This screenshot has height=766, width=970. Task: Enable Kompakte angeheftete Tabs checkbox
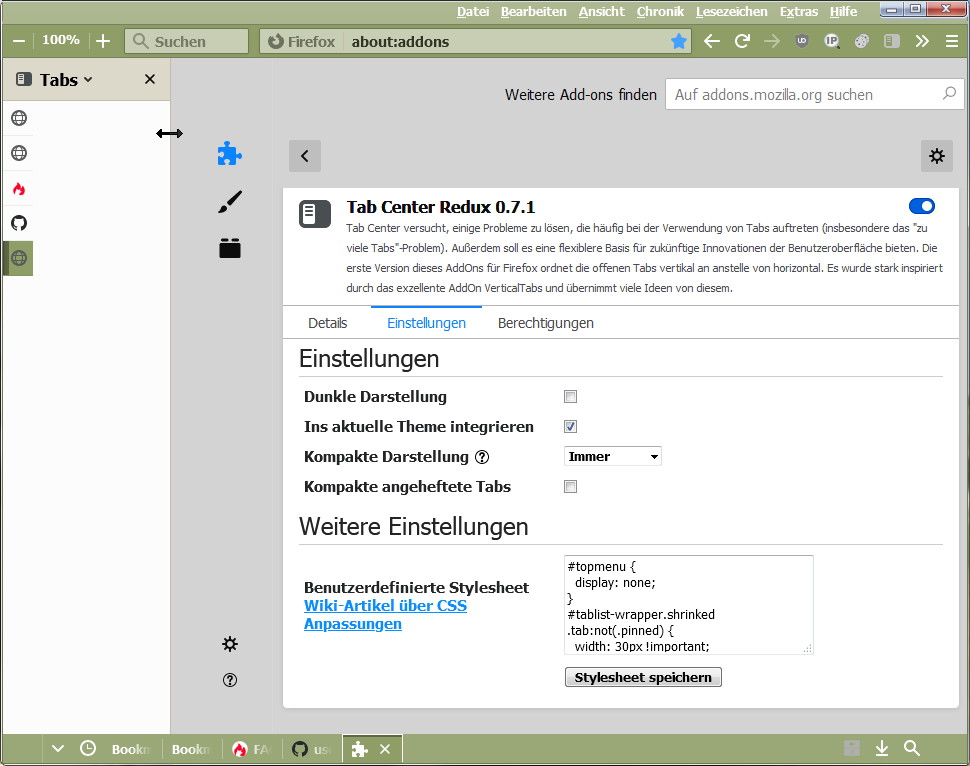tap(570, 487)
